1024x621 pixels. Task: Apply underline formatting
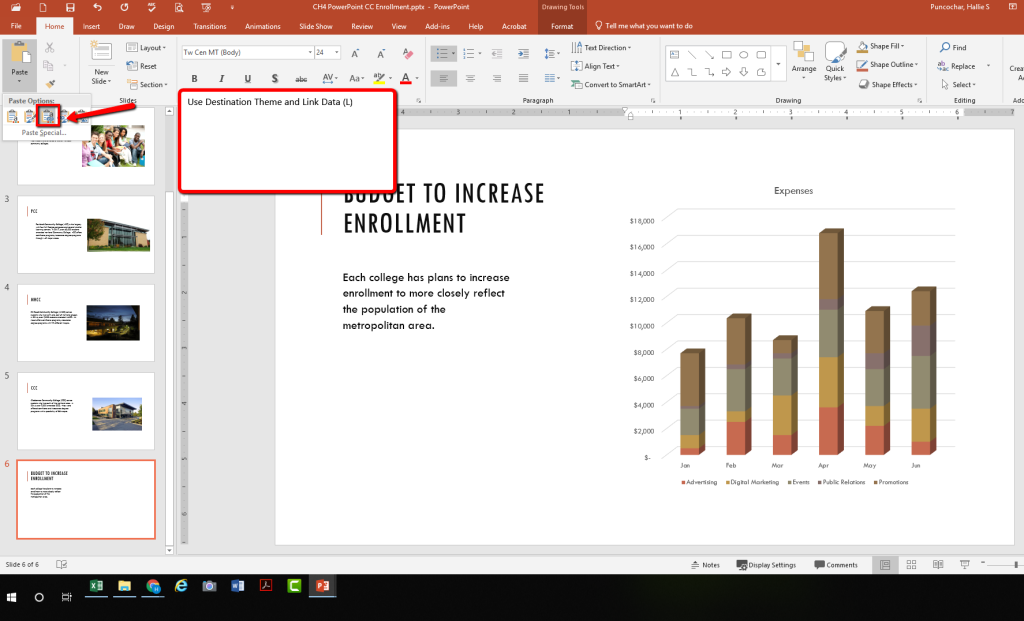point(247,78)
